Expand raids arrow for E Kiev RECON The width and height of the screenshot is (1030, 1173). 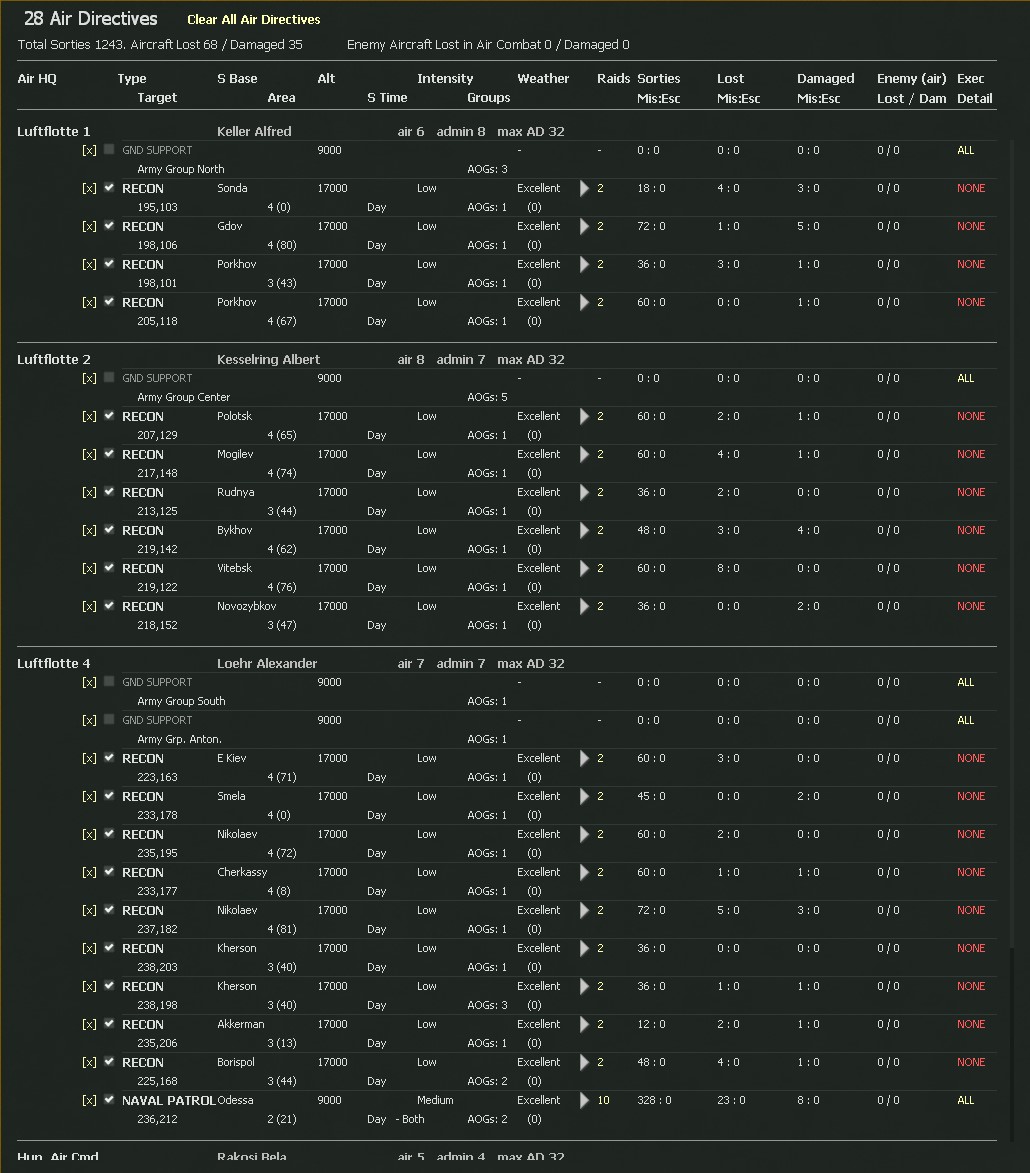coord(584,759)
